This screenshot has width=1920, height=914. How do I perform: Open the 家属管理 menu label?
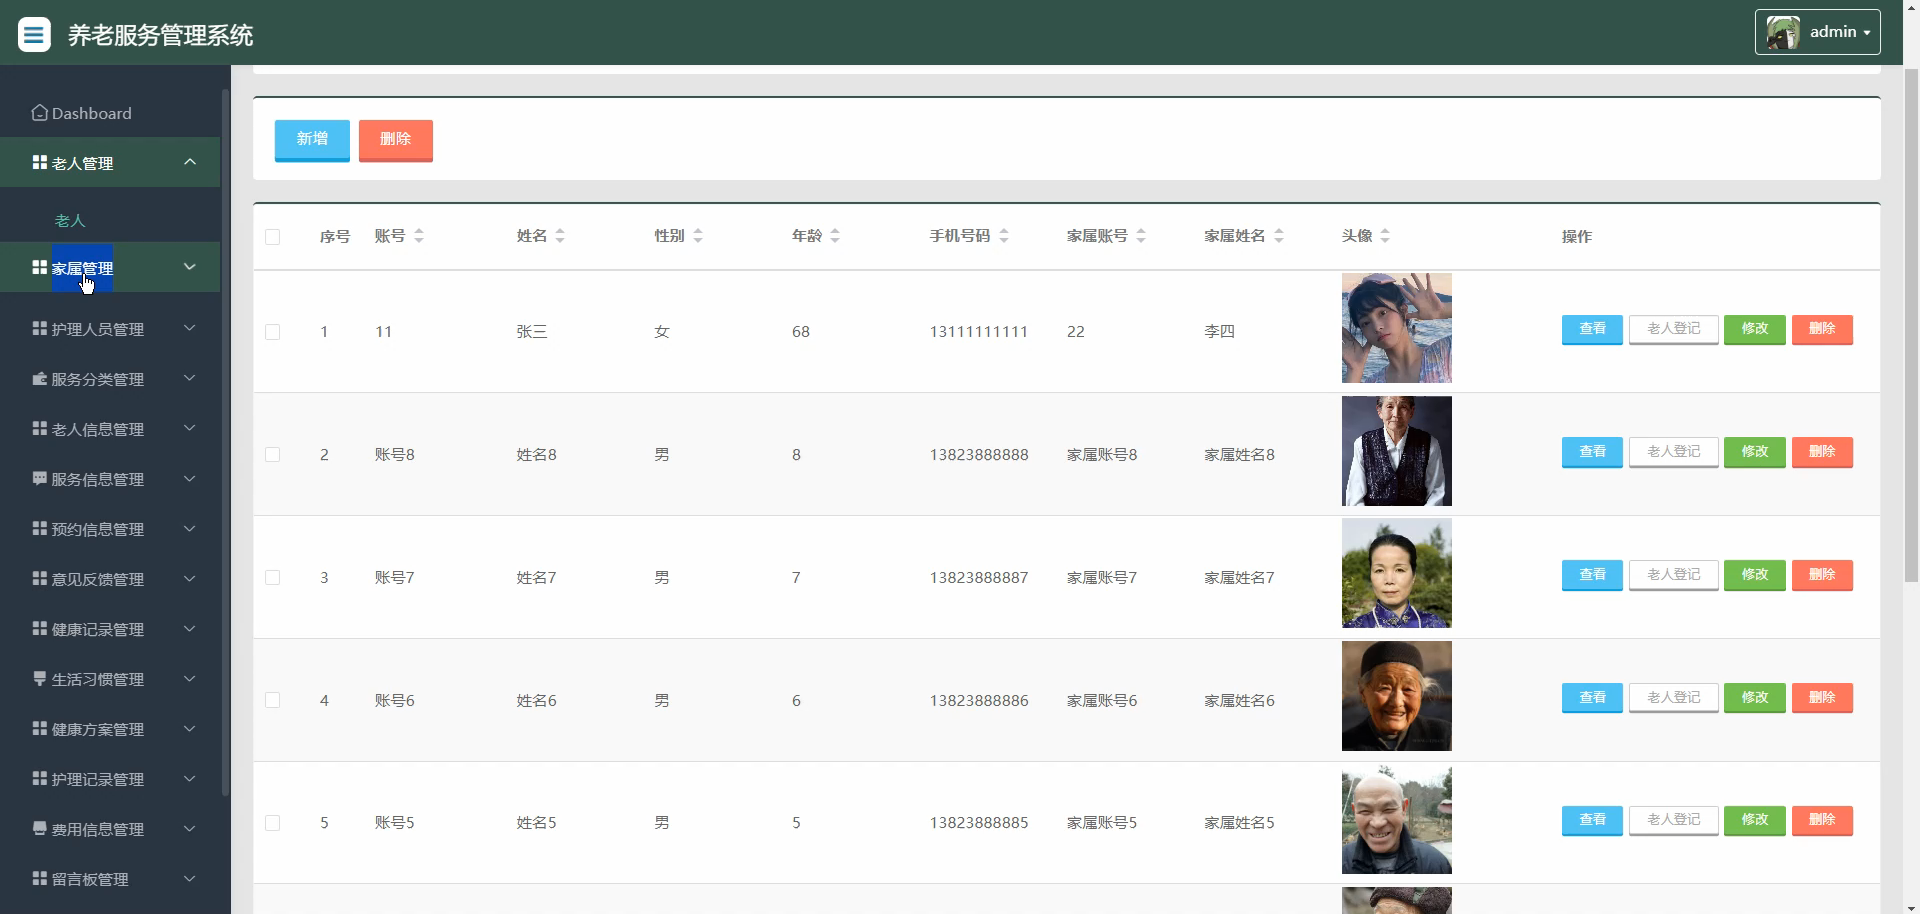[x=82, y=268]
